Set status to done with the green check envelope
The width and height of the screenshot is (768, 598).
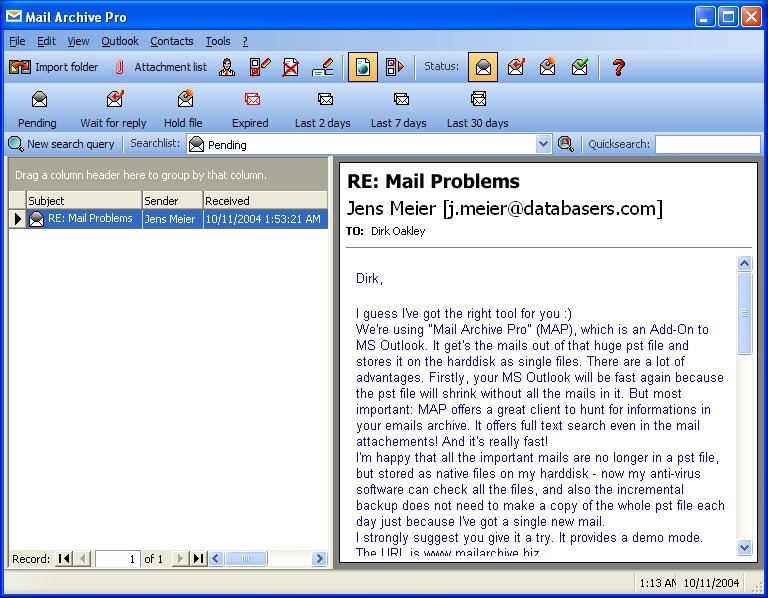tap(579, 67)
